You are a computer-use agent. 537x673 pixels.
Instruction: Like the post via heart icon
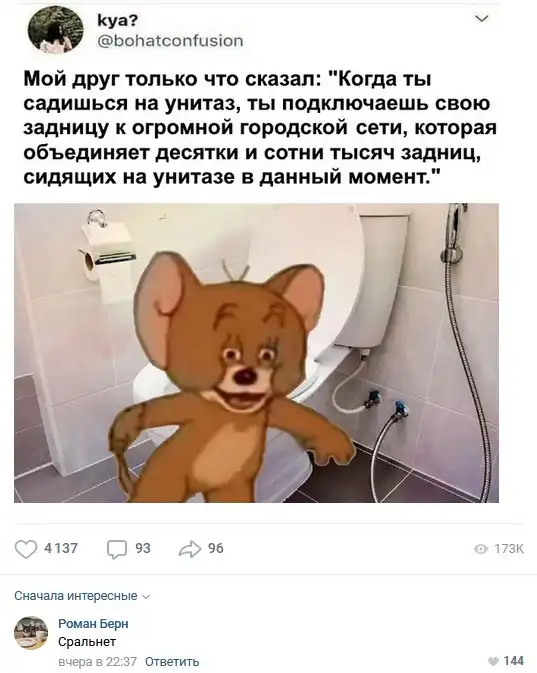[26, 549]
